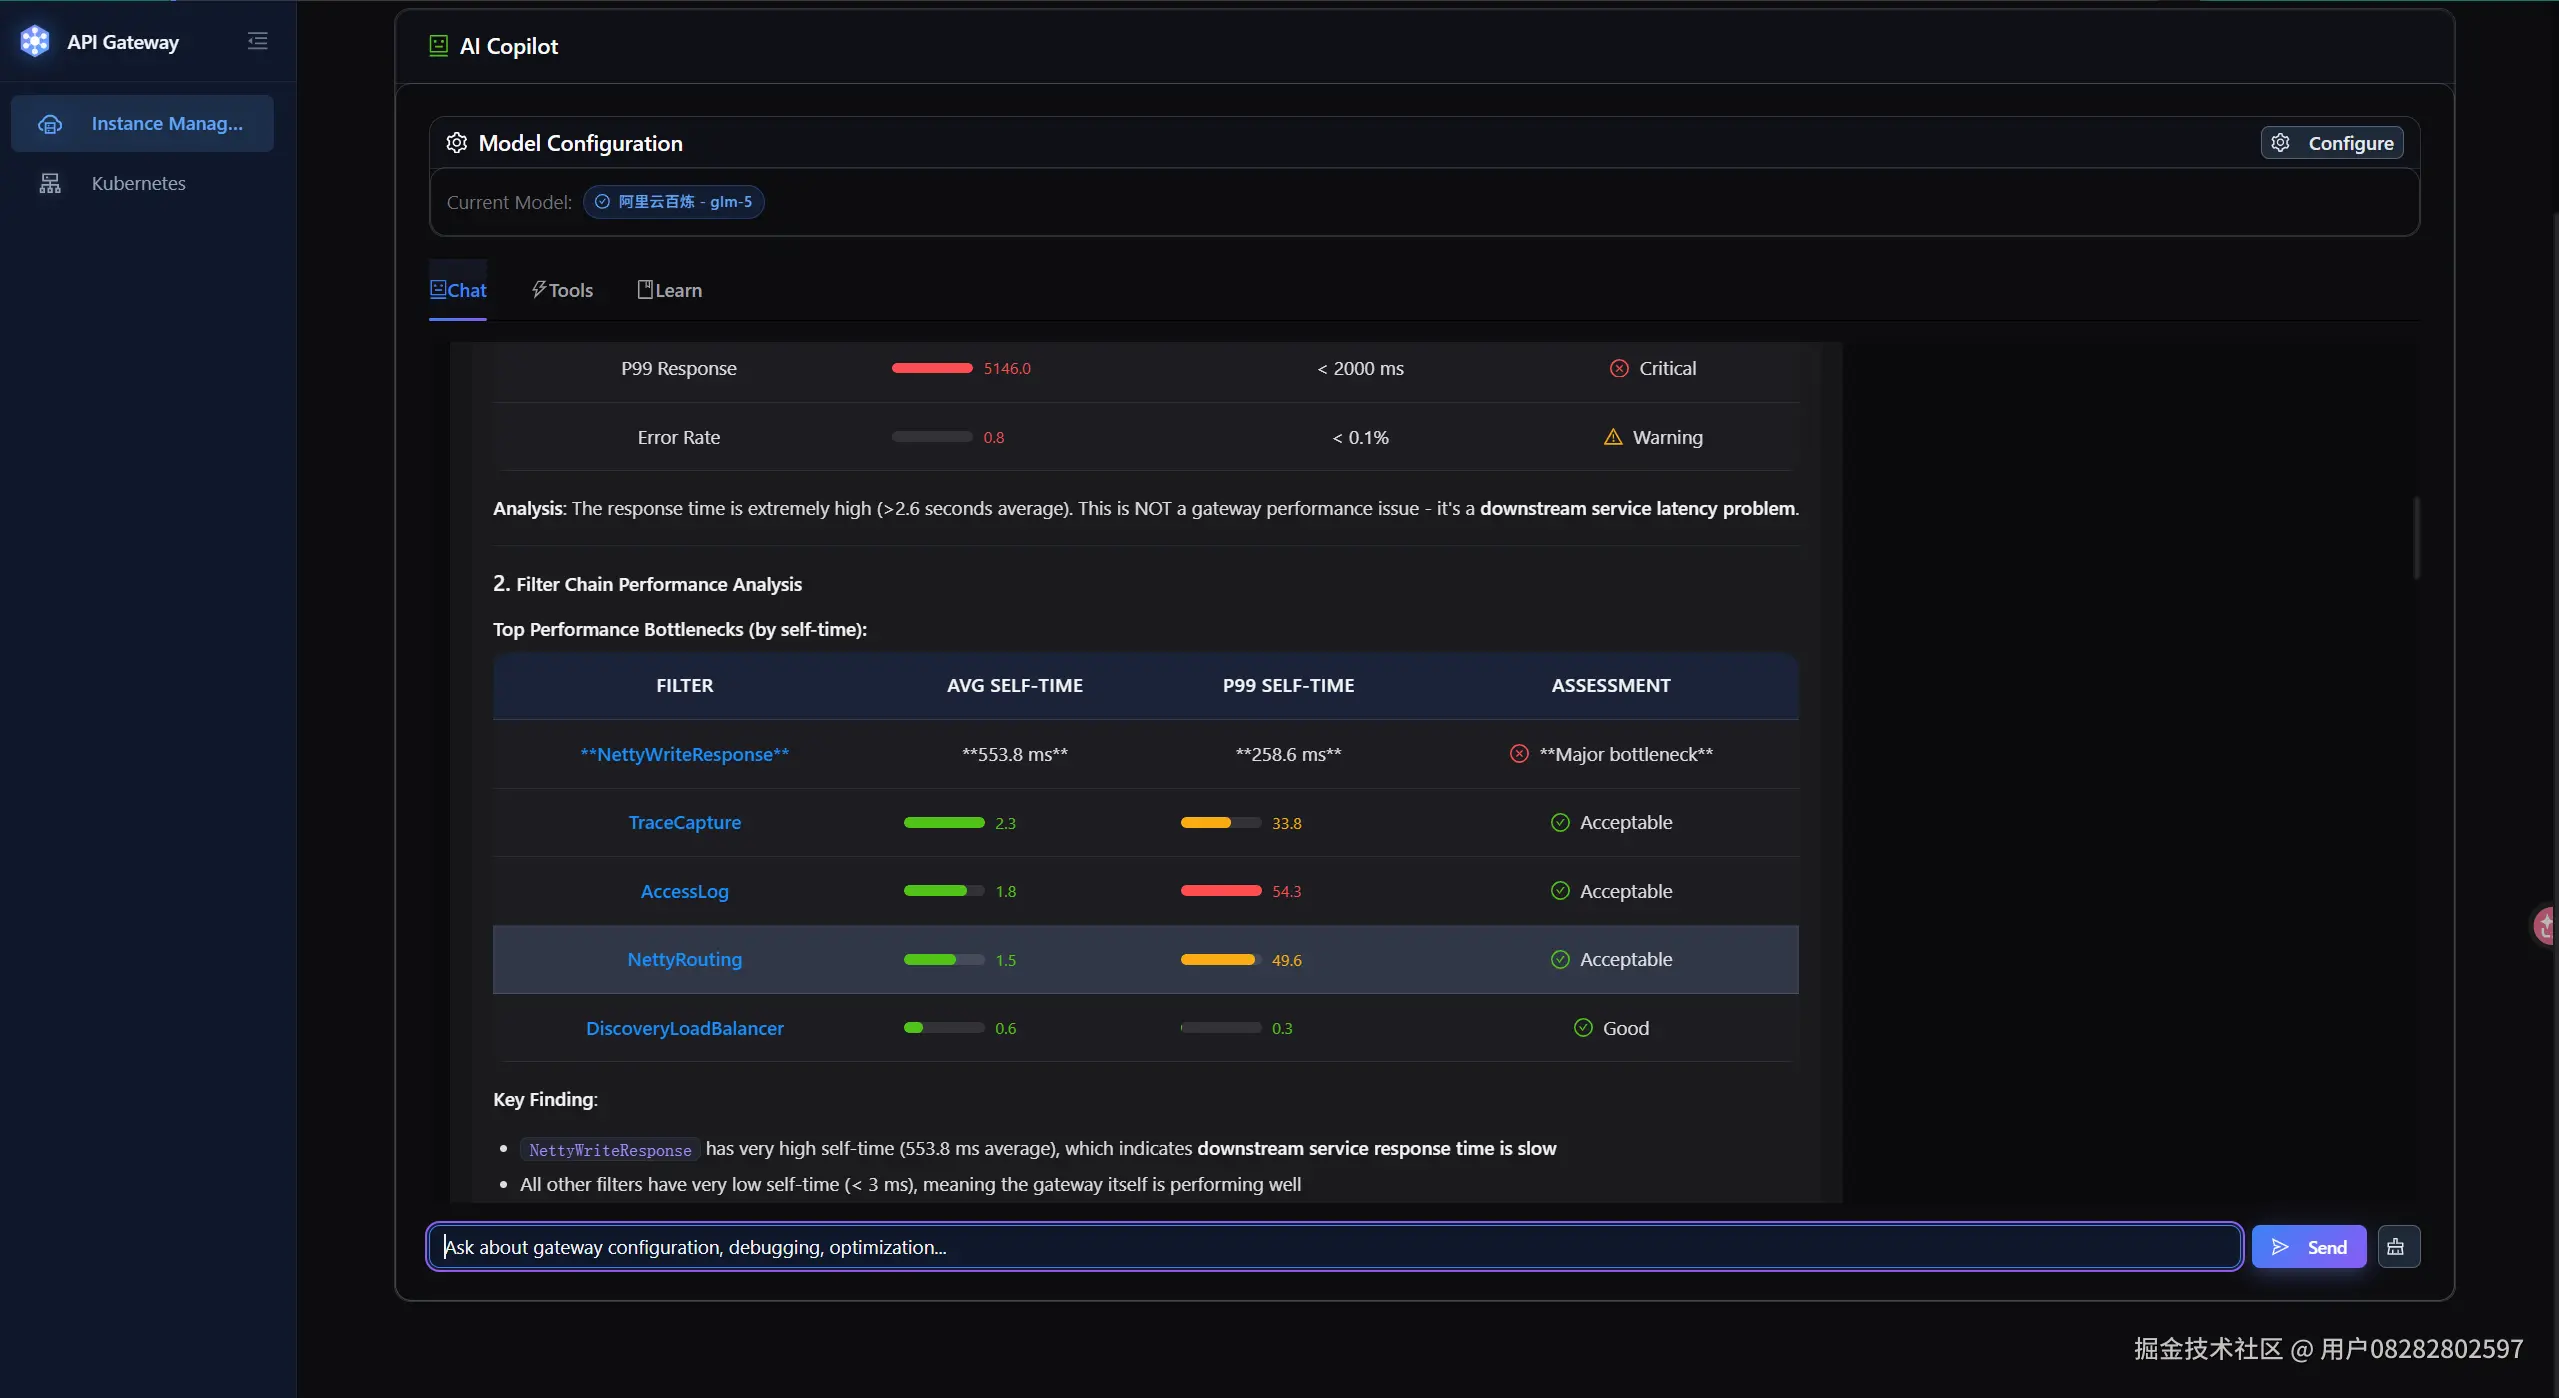Viewport: 2559px width, 1398px height.
Task: Click the AI Copilot header icon
Action: (x=438, y=46)
